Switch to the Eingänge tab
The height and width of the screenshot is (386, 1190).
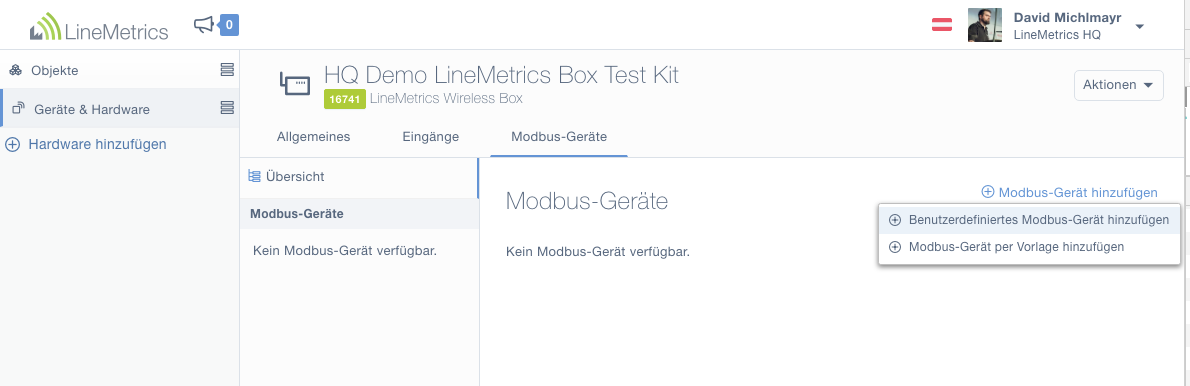430,137
